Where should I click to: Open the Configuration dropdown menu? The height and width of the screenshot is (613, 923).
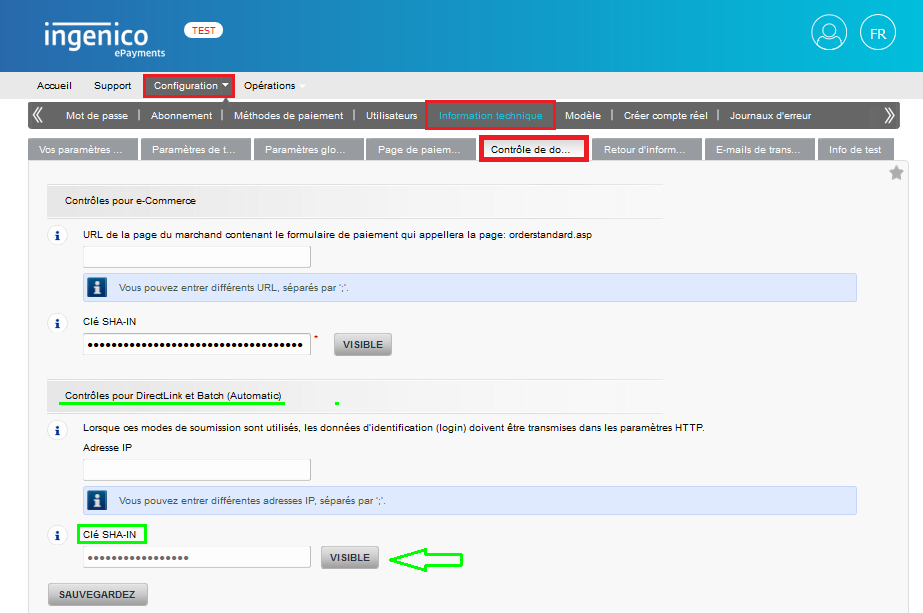(x=188, y=85)
